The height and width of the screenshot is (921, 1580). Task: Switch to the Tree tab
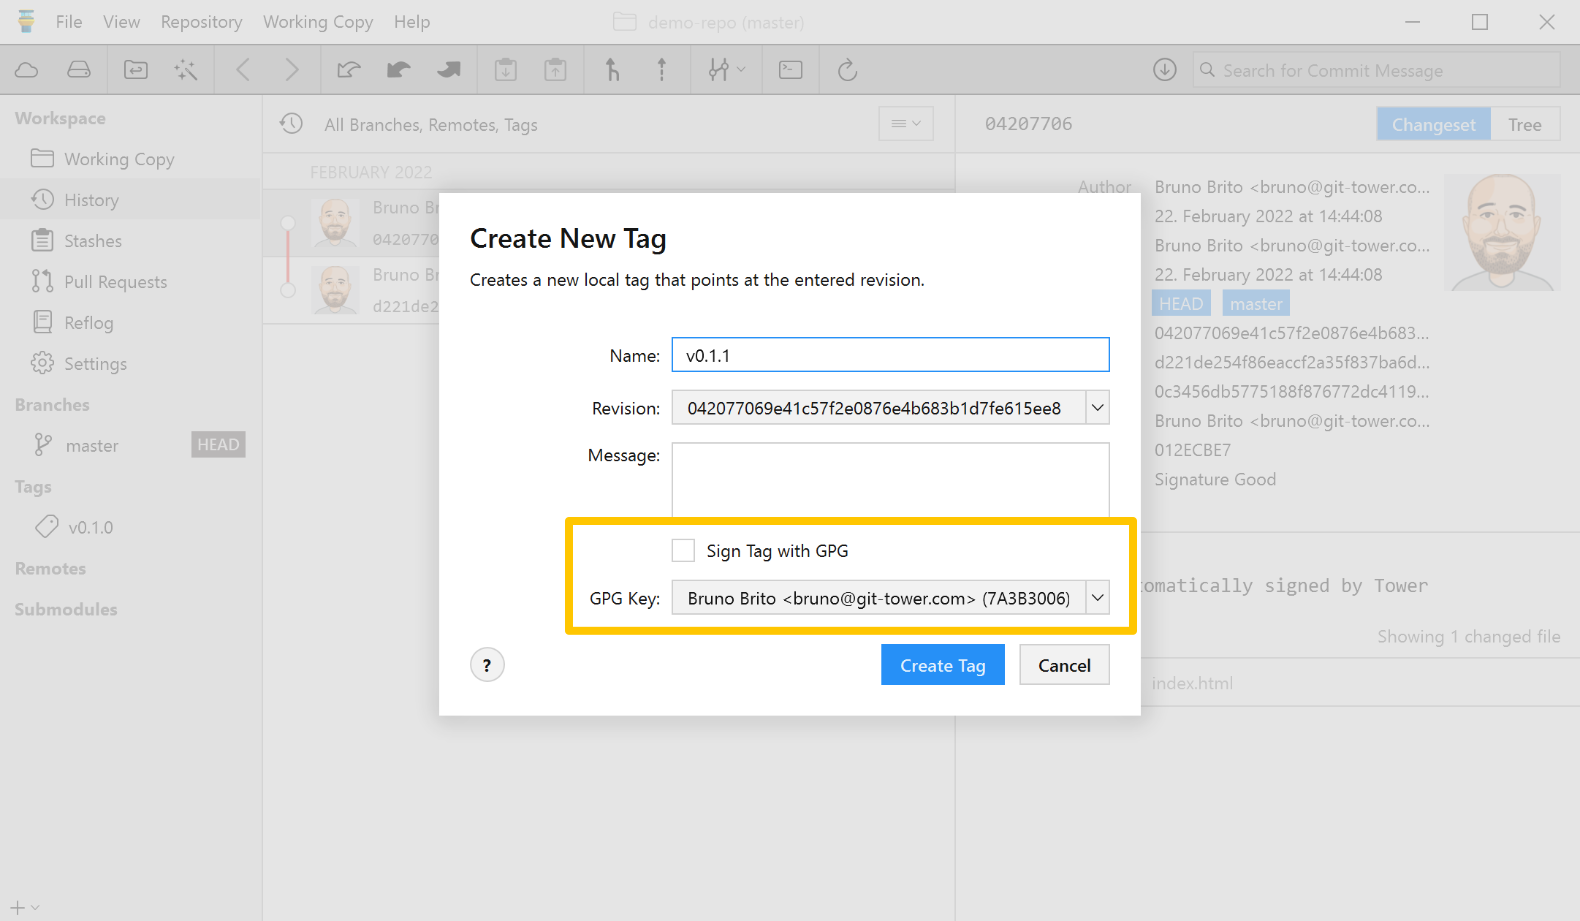(1524, 124)
